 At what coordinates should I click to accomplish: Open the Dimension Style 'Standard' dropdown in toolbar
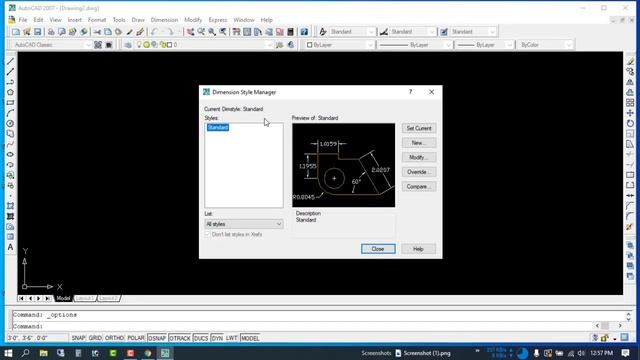click(413, 32)
